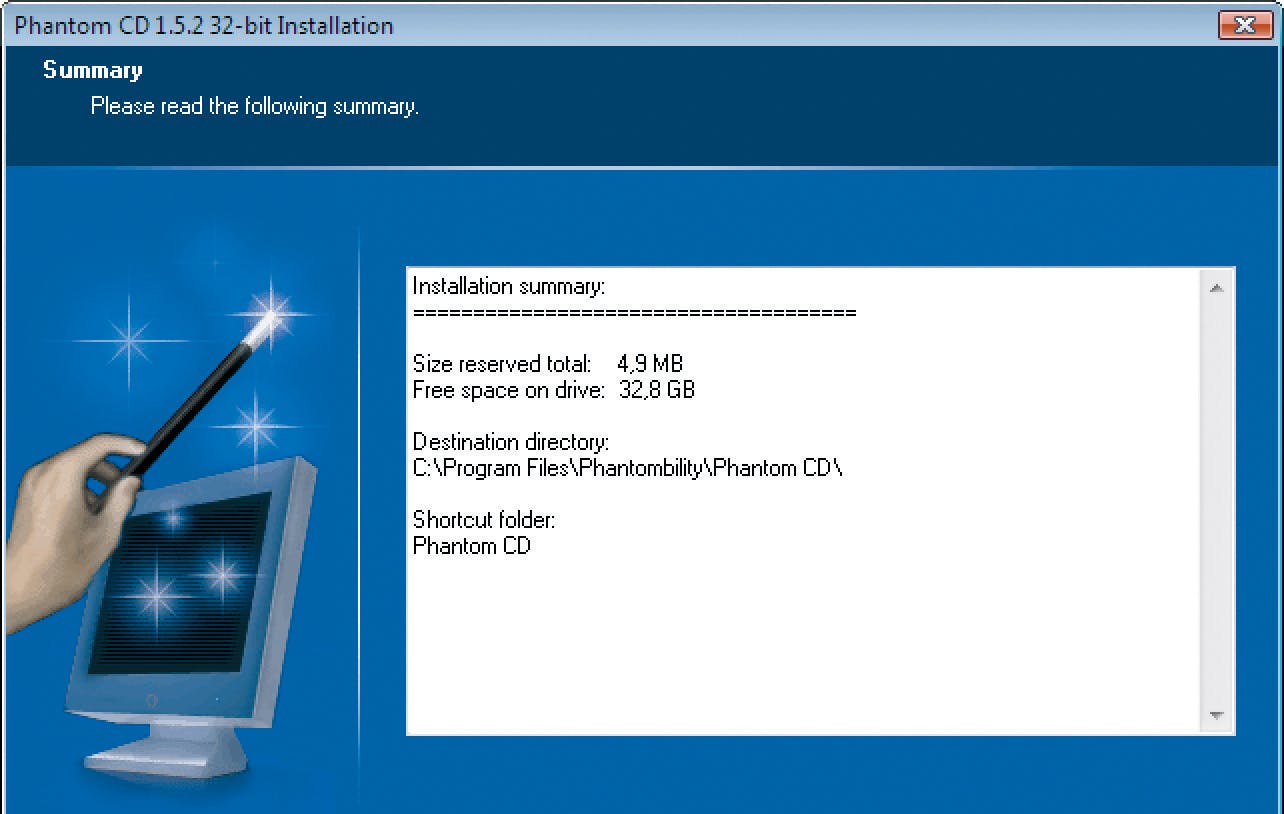This screenshot has width=1284, height=814.
Task: Click the 'Shortcut folder:' label
Action: (x=484, y=520)
